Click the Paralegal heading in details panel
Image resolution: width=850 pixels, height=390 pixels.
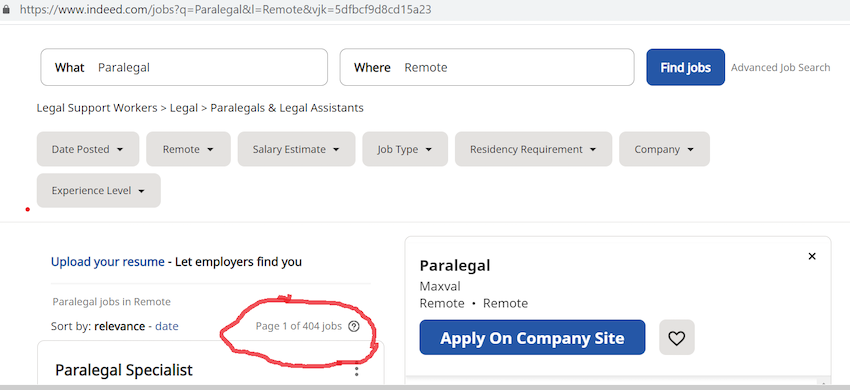point(455,265)
